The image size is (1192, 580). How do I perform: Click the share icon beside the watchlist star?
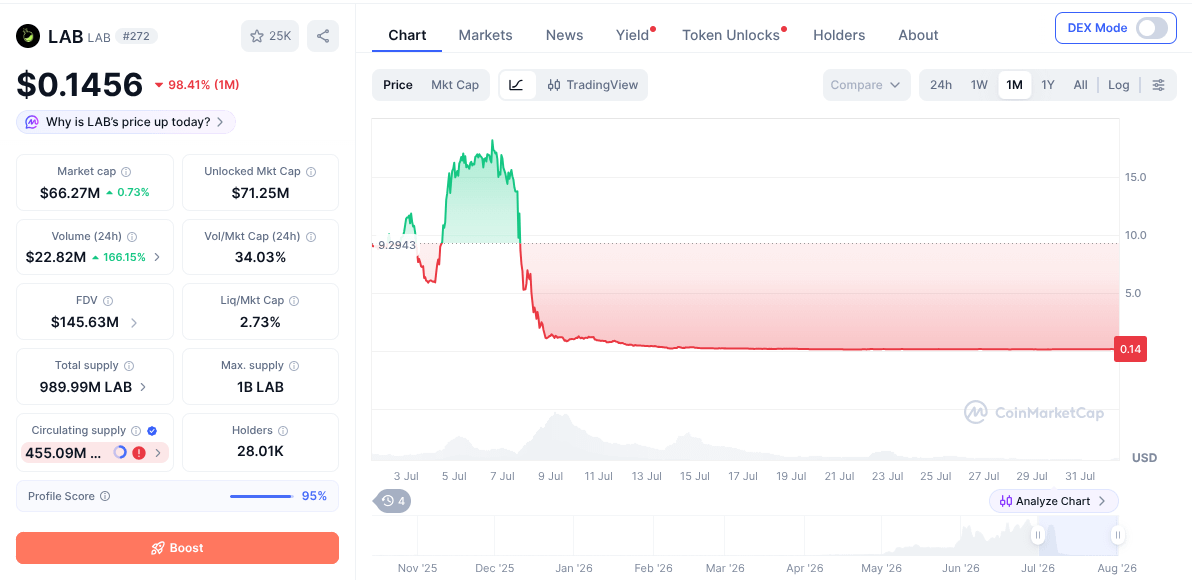[x=322, y=36]
